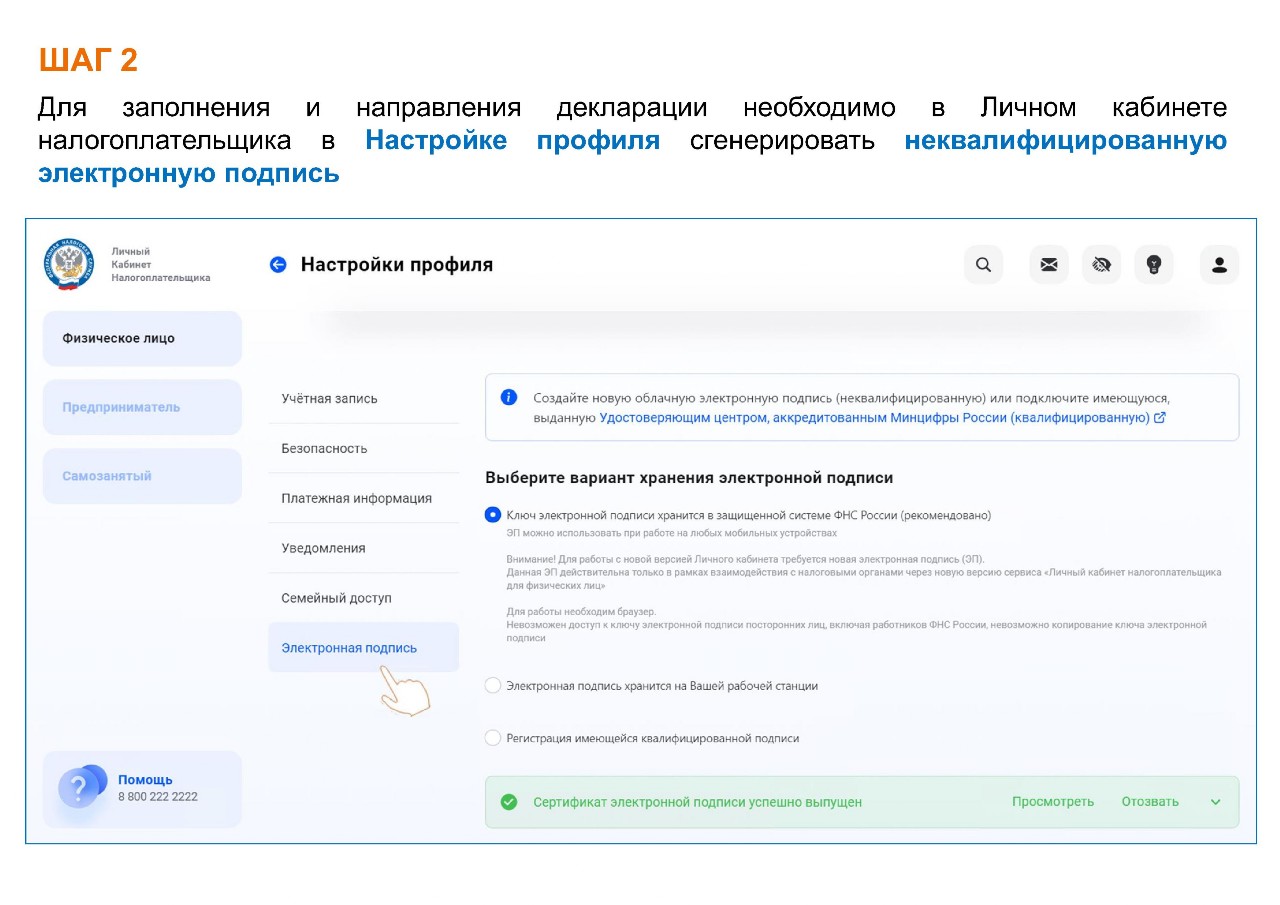Screen dimensions: 1280x905
Task: Click the lightbulb hints icon
Action: click(1154, 265)
